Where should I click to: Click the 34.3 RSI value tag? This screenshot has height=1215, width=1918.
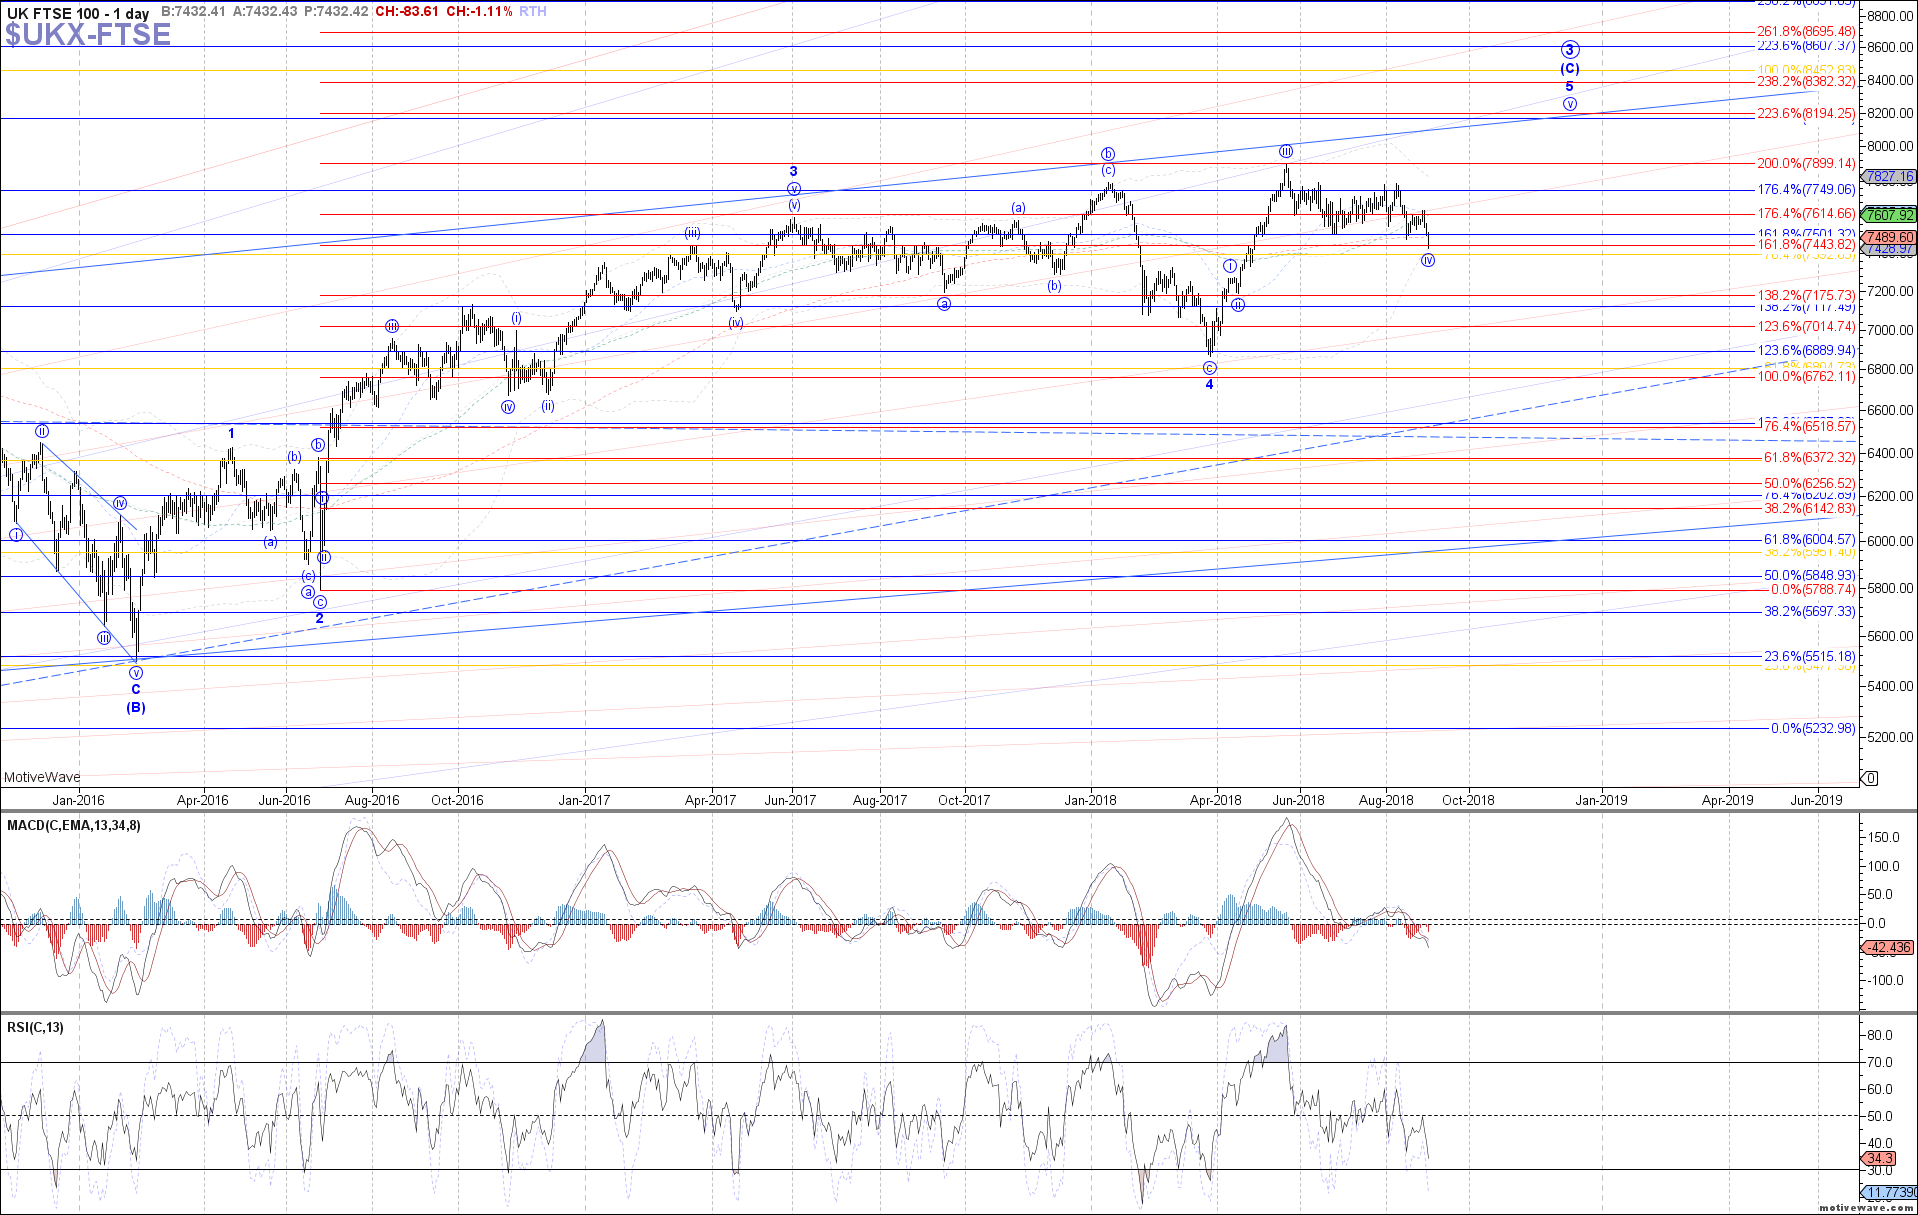1880,1159
